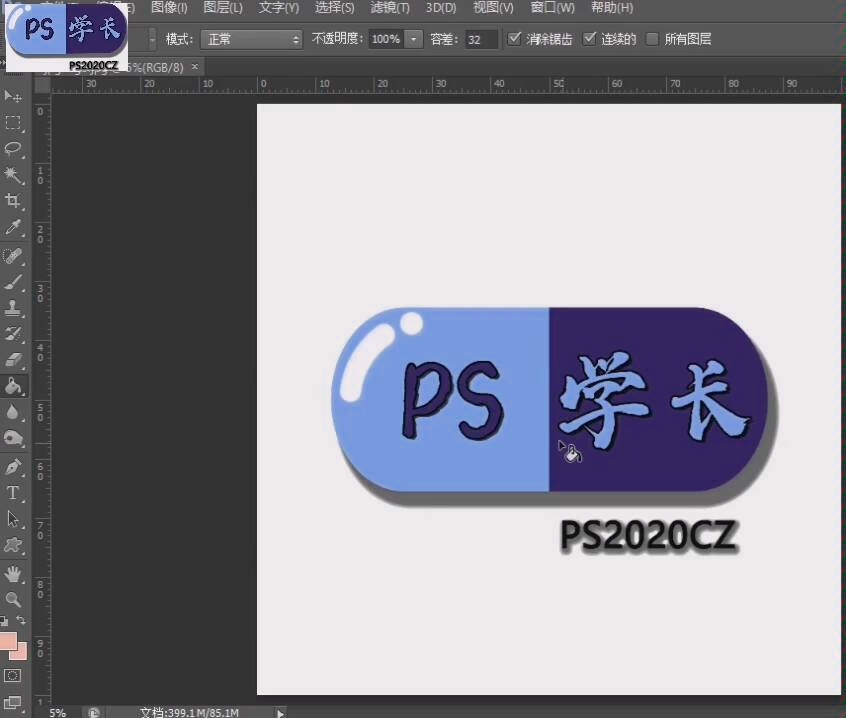
Task: Select the Move tool
Action: 13,95
